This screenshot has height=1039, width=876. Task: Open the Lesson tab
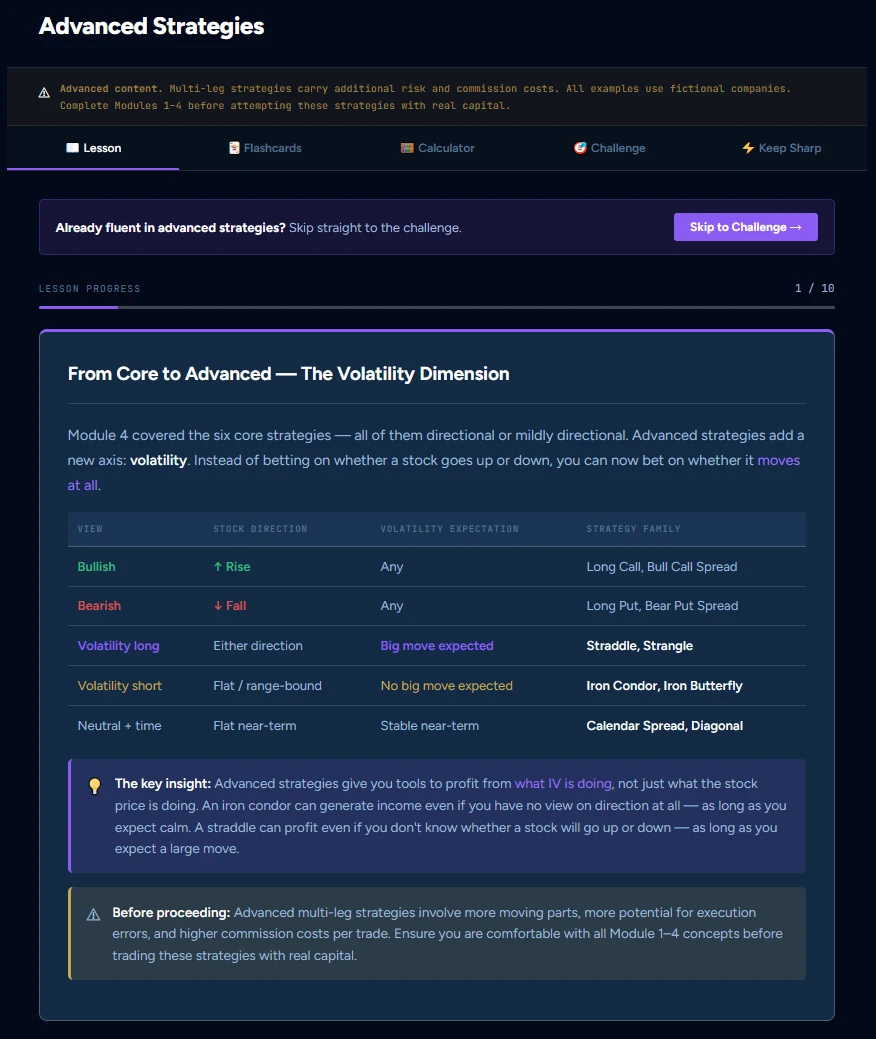(93, 148)
